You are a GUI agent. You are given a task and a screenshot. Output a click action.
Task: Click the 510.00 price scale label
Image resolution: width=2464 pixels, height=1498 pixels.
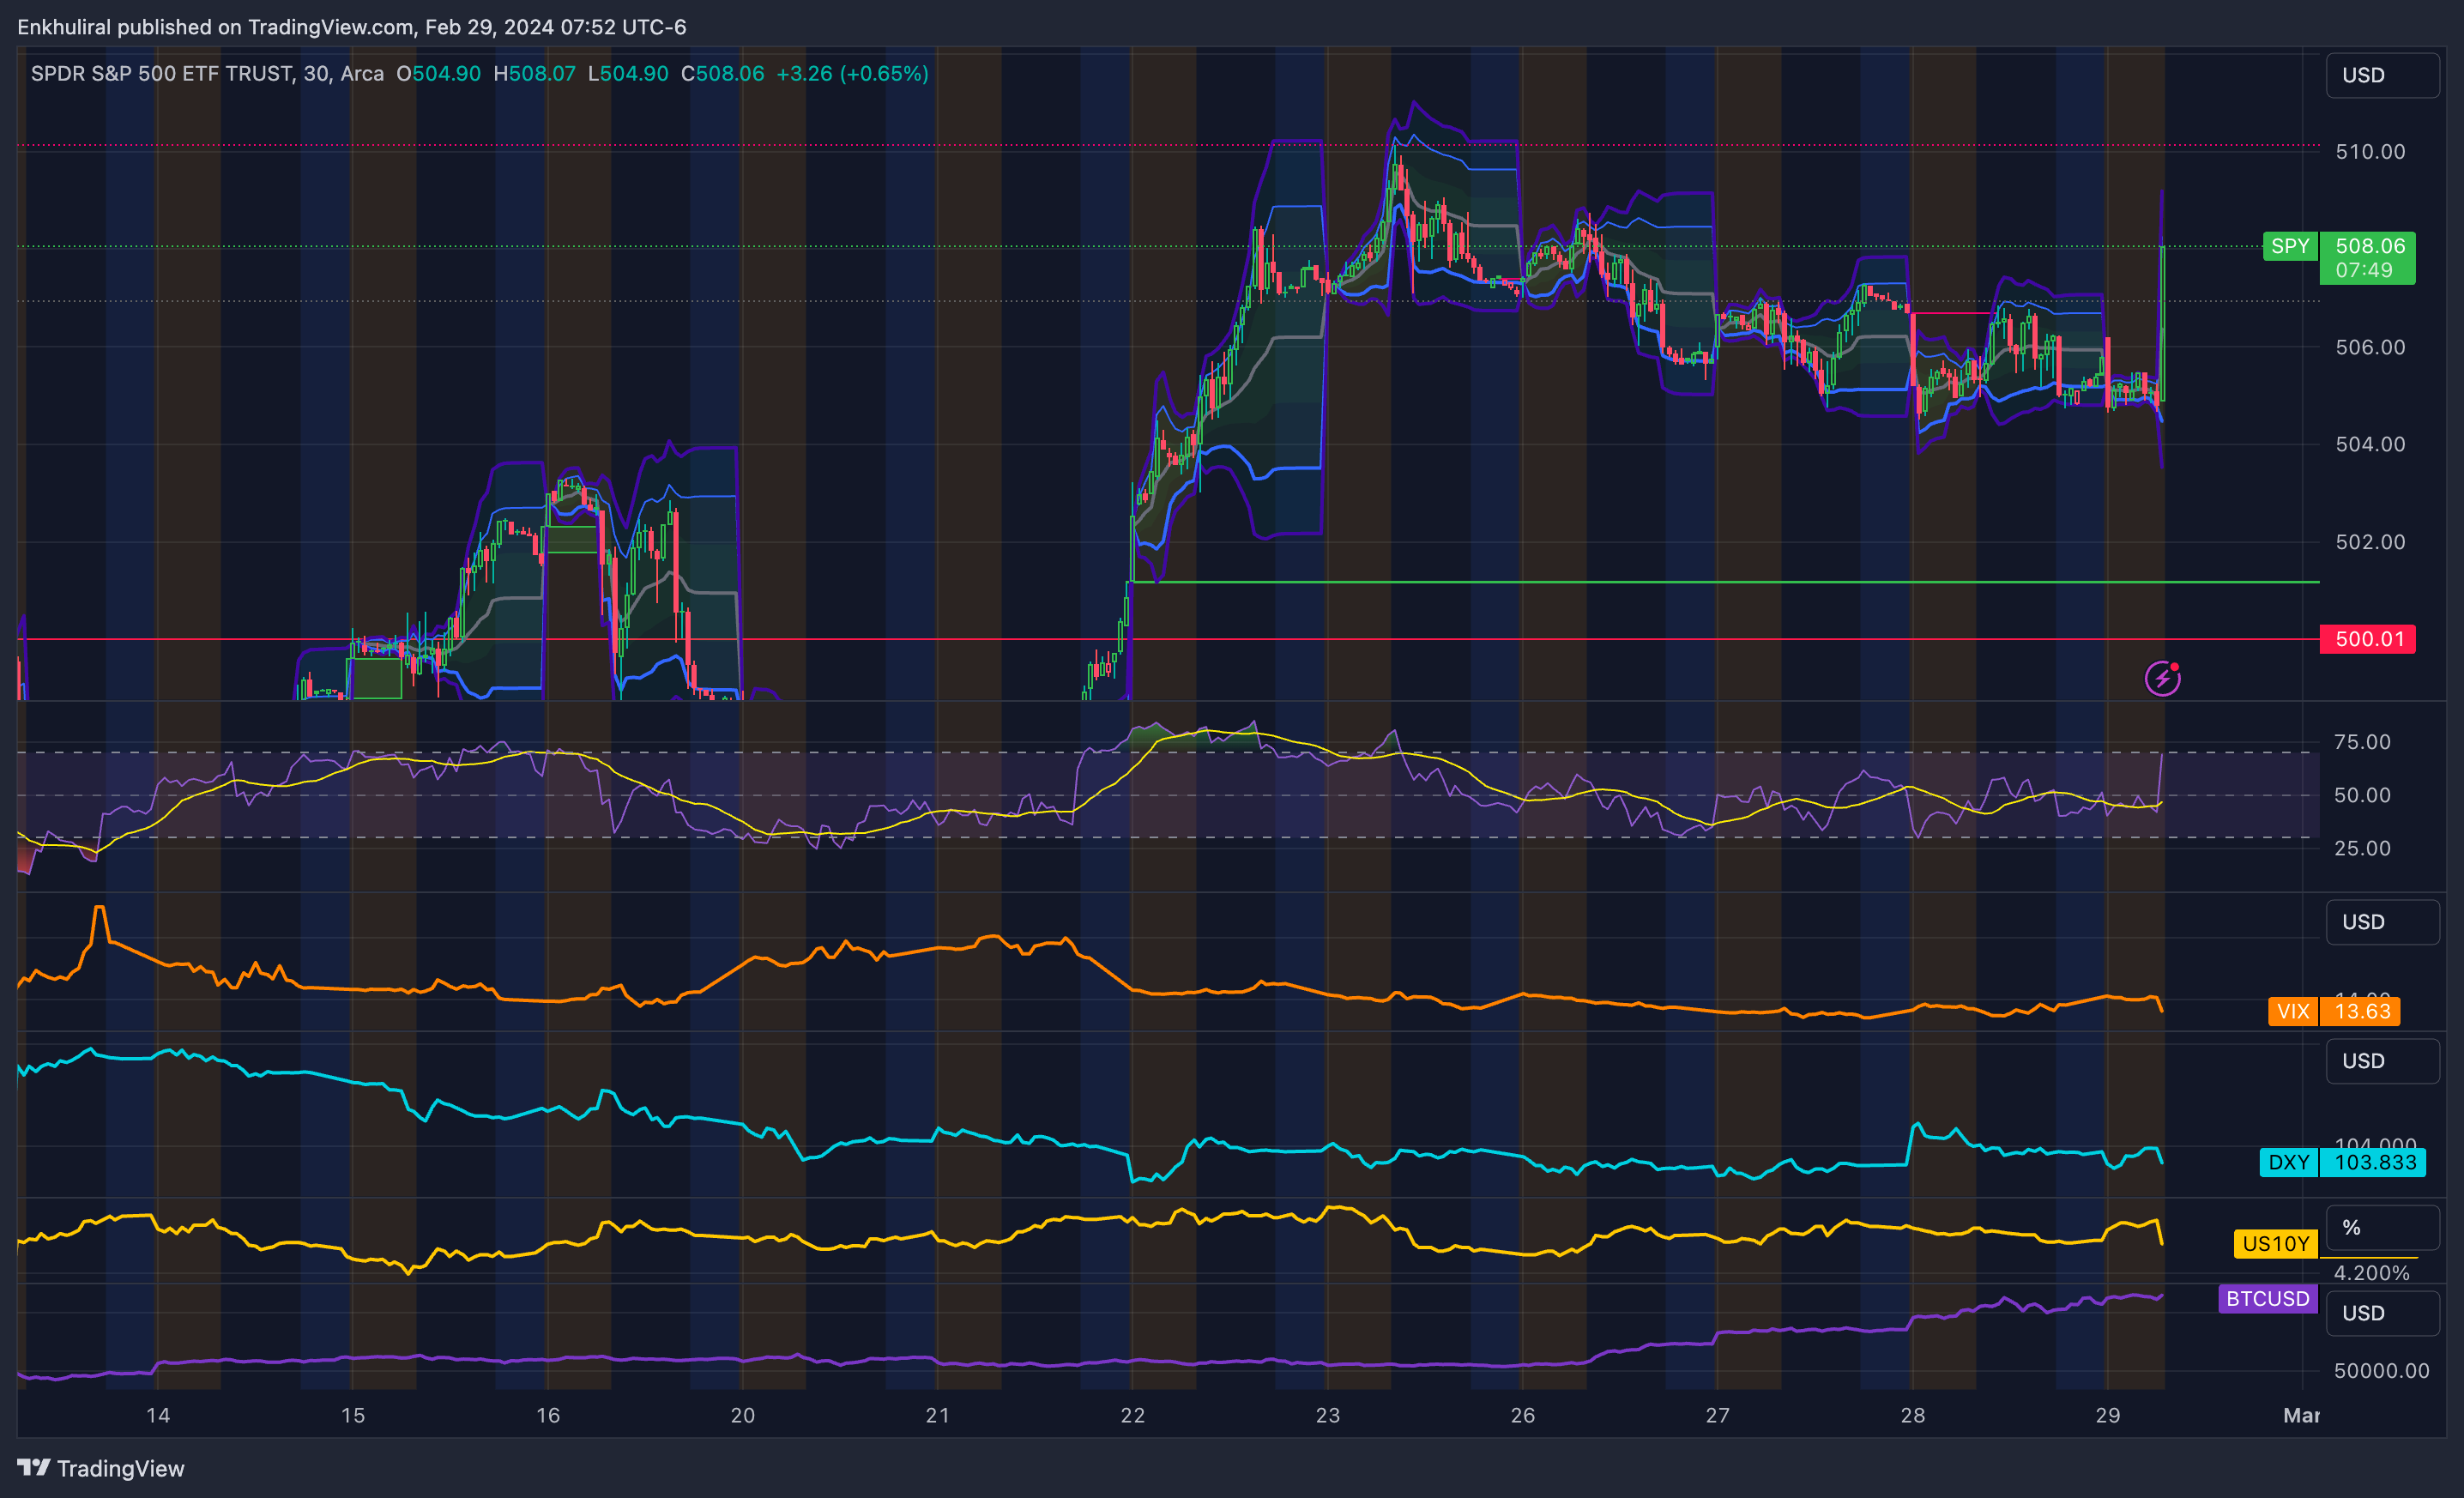pos(2369,152)
